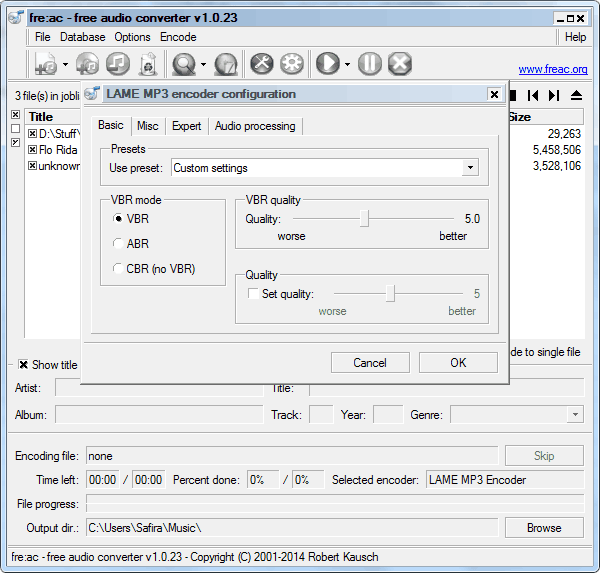Add audio CD contents toolbar icon
This screenshot has height=573, width=600.
[x=88, y=64]
